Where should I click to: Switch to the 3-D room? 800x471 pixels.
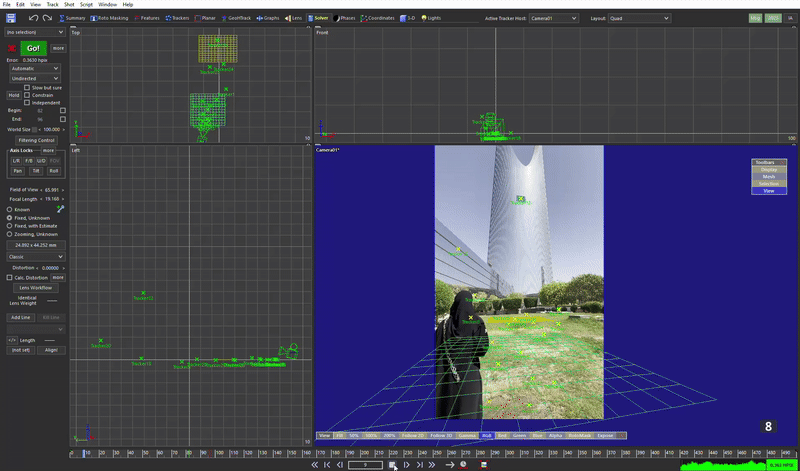[408, 18]
